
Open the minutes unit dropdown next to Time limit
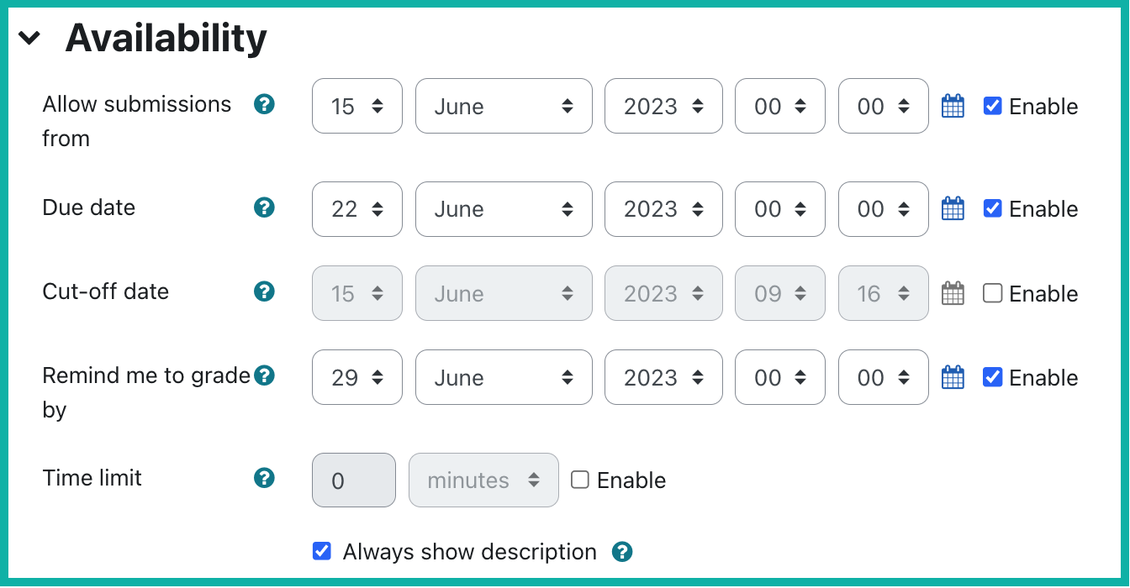pyautogui.click(x=483, y=479)
